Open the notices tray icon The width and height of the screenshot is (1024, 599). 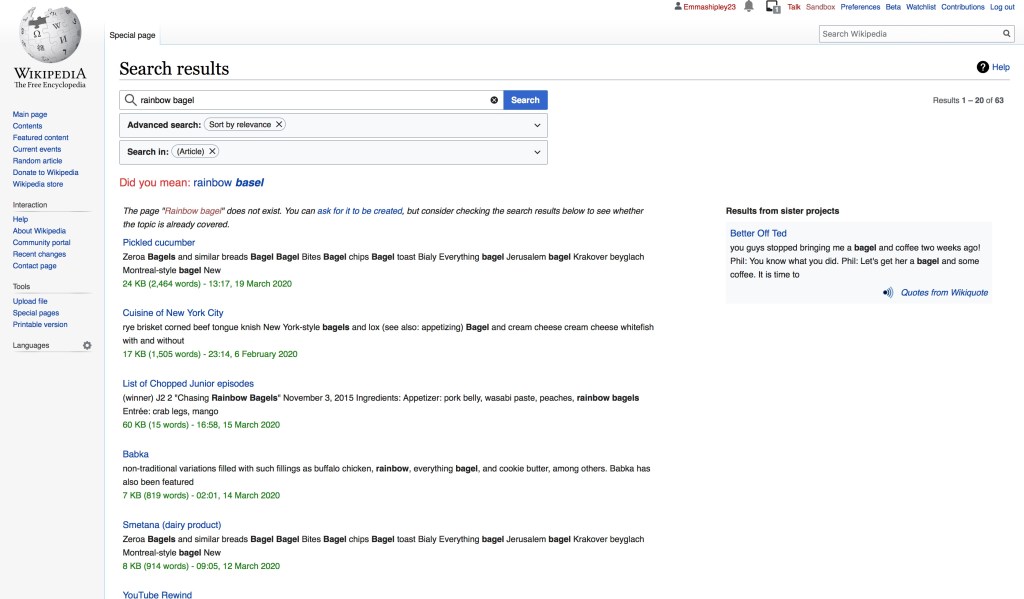[x=772, y=7]
